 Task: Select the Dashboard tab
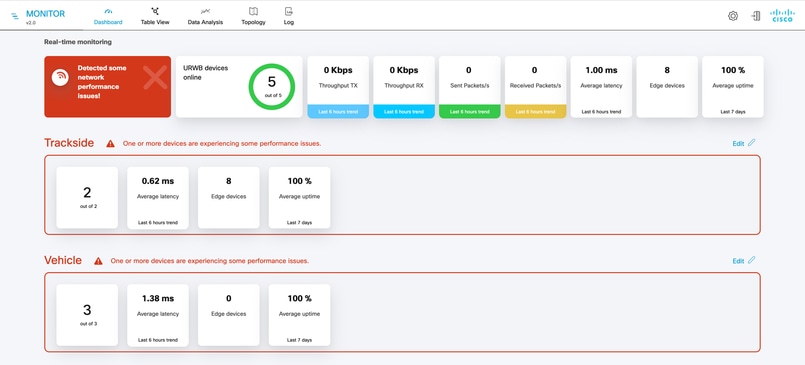(x=108, y=16)
